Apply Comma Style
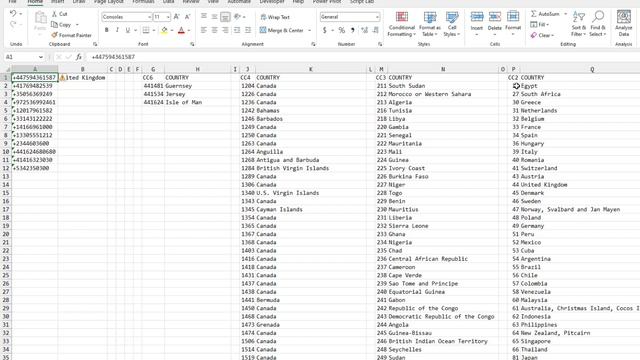 pos(352,30)
